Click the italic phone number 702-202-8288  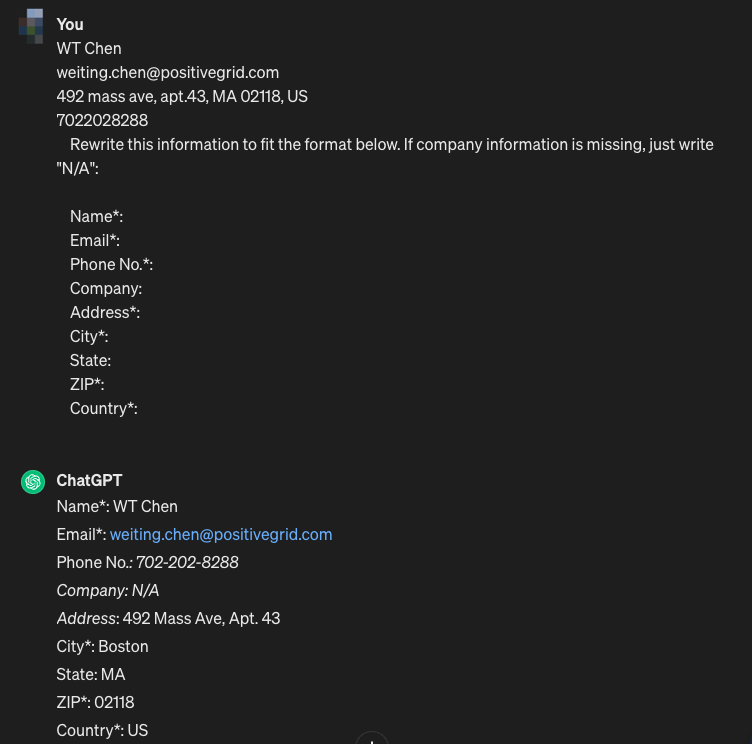(187, 563)
